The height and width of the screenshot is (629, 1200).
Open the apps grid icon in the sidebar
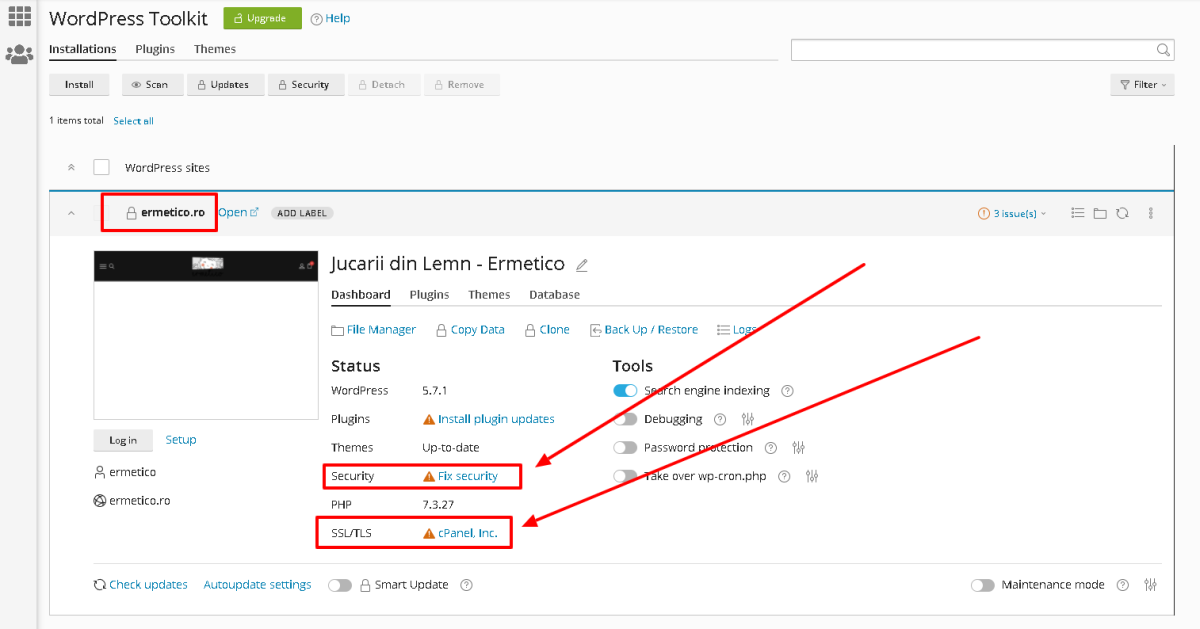click(19, 16)
